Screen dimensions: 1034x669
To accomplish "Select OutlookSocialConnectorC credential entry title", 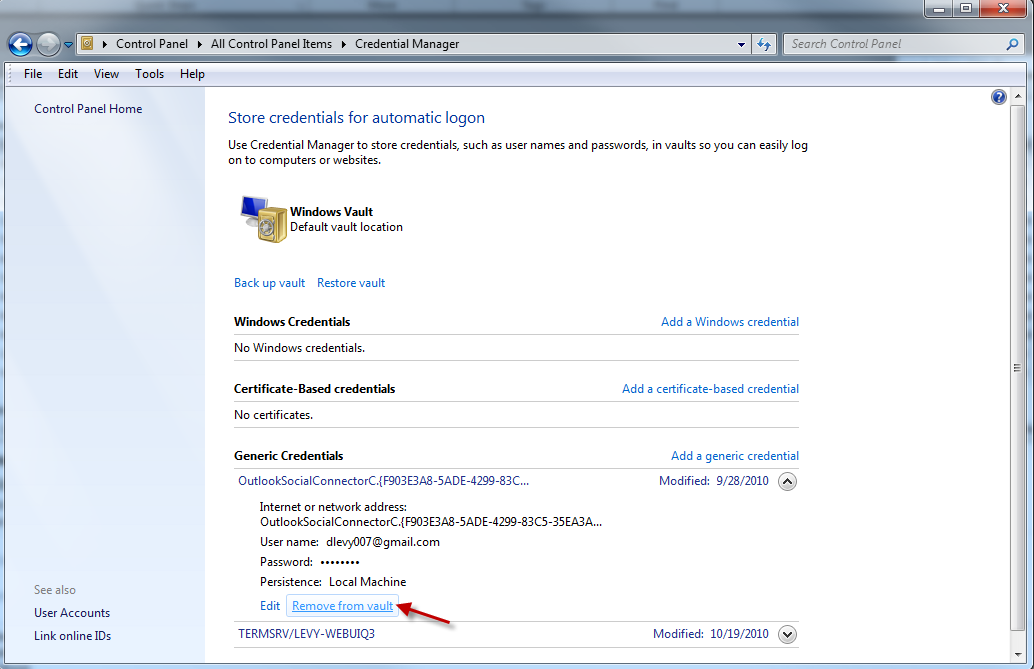I will tap(383, 481).
